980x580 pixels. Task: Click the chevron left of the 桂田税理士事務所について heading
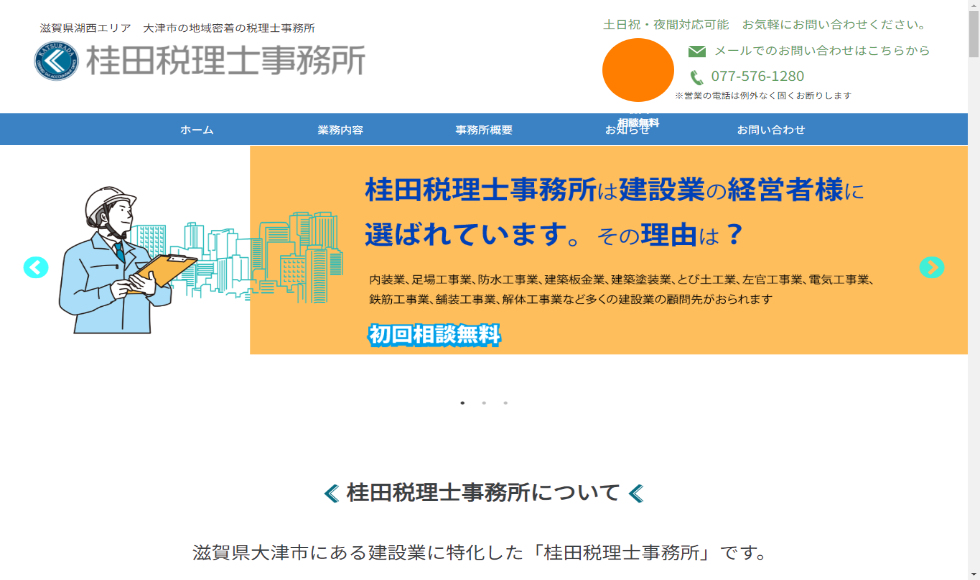click(331, 493)
